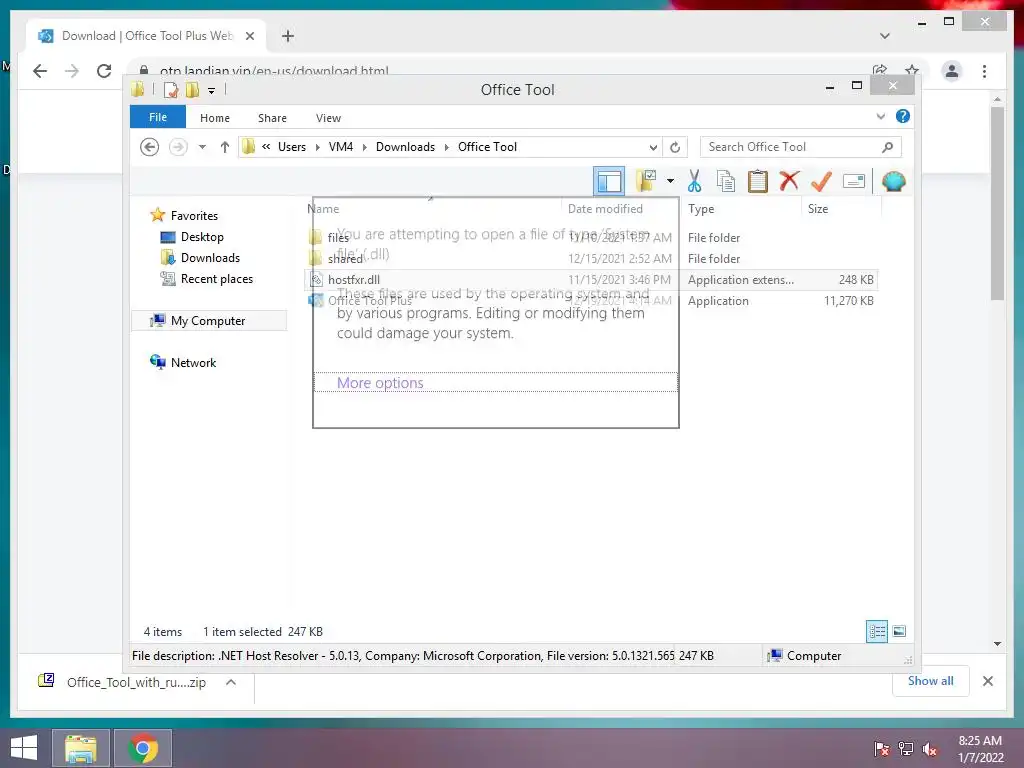
Task: Select VM4 in the address breadcrumb
Action: click(341, 147)
